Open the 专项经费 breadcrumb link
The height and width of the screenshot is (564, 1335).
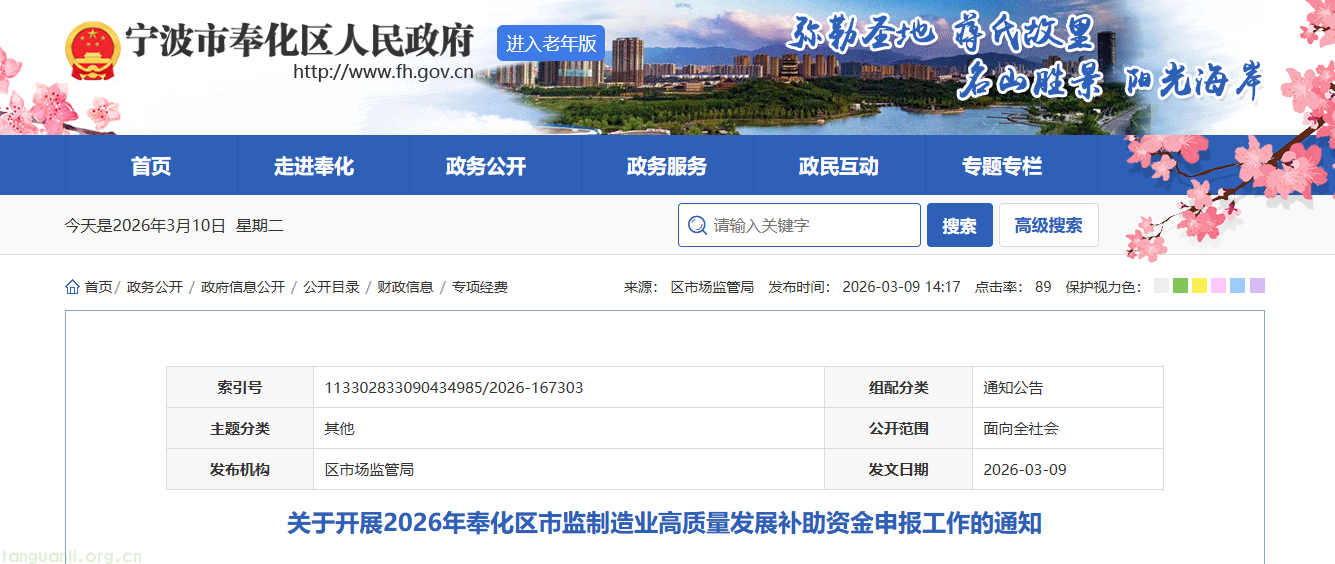(480, 287)
